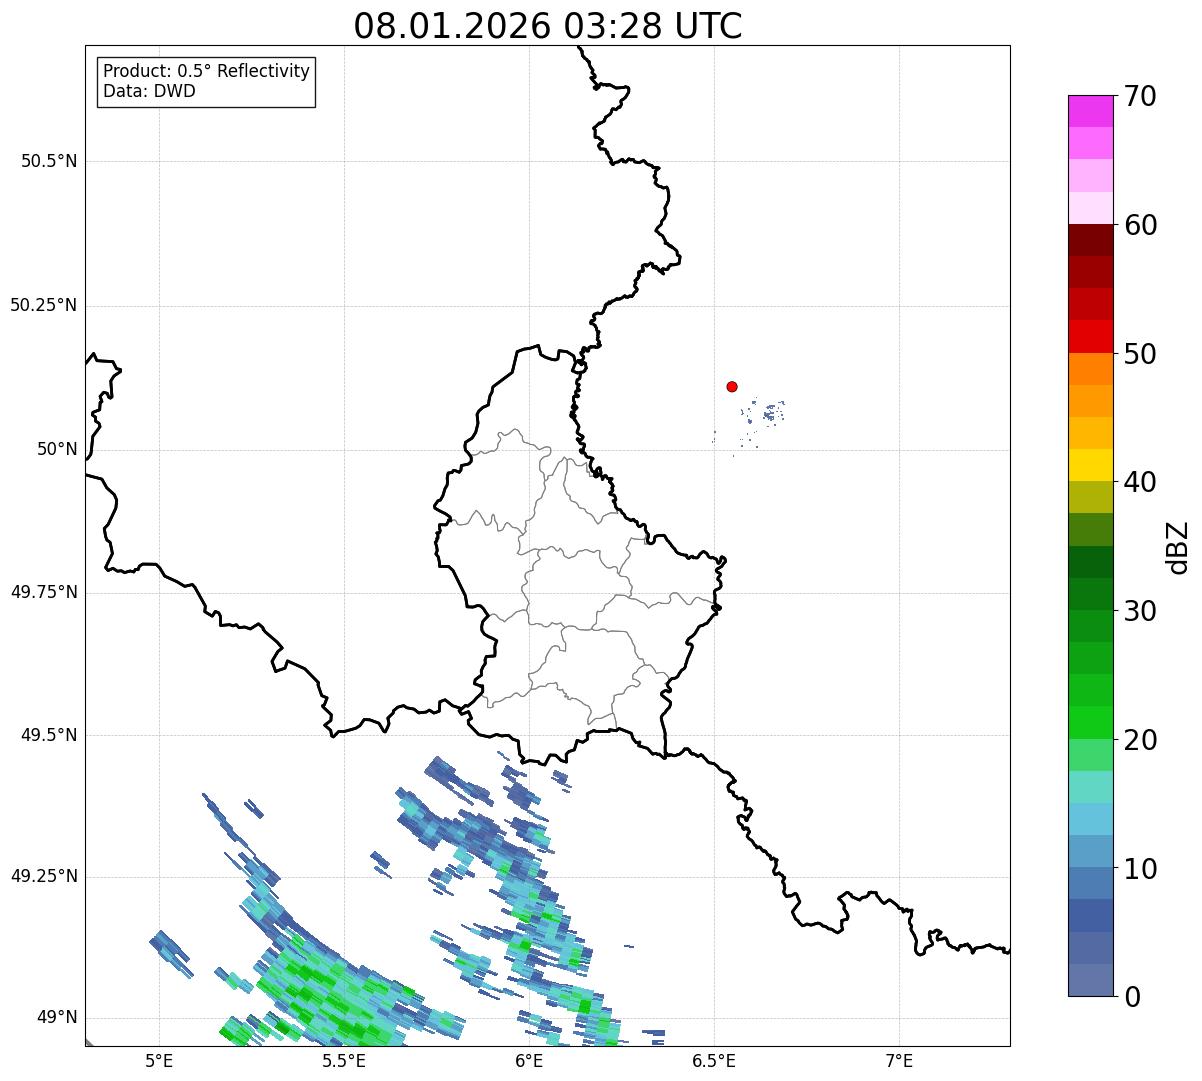Click the 50°N latitude label
This screenshot has height=1081, width=1202.
click(x=57, y=449)
